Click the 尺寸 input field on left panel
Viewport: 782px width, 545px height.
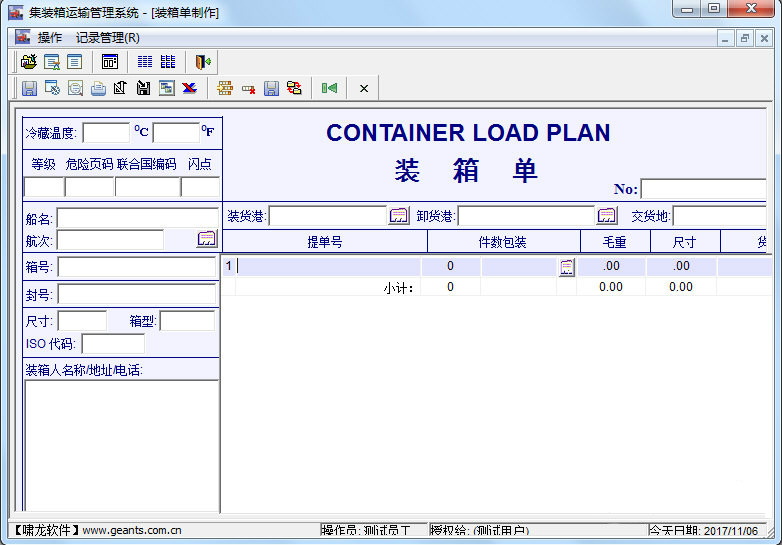(x=82, y=321)
